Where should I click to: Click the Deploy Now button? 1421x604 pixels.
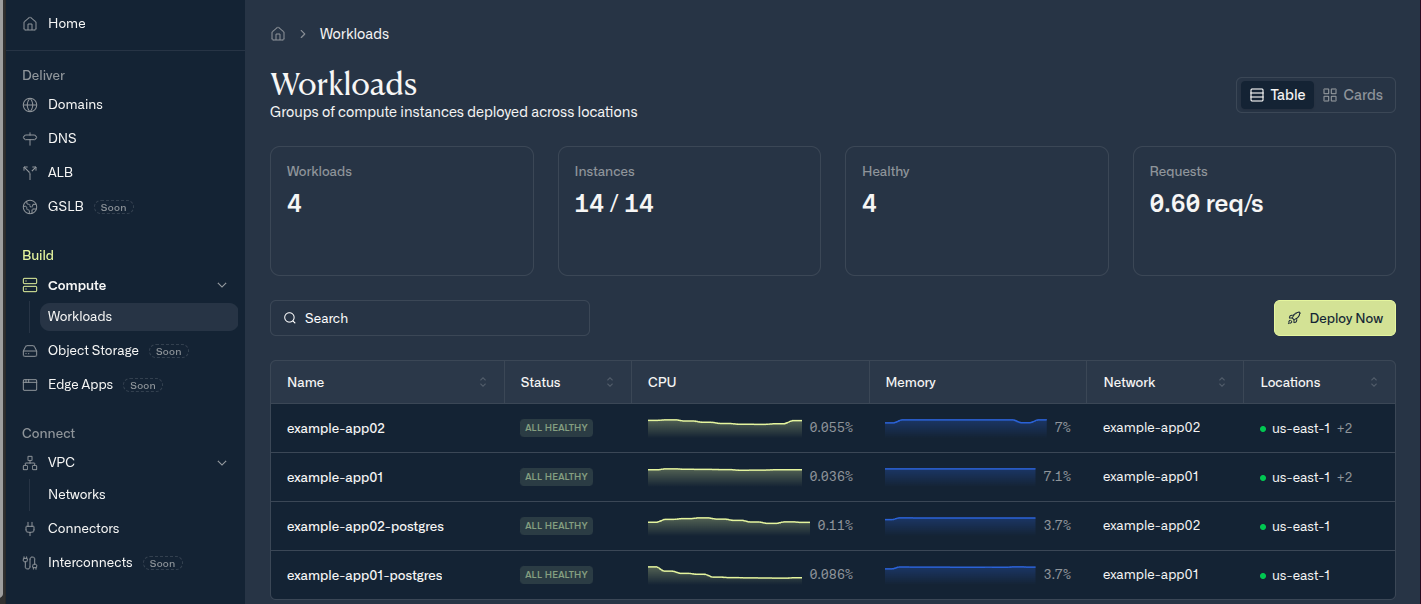click(1334, 318)
